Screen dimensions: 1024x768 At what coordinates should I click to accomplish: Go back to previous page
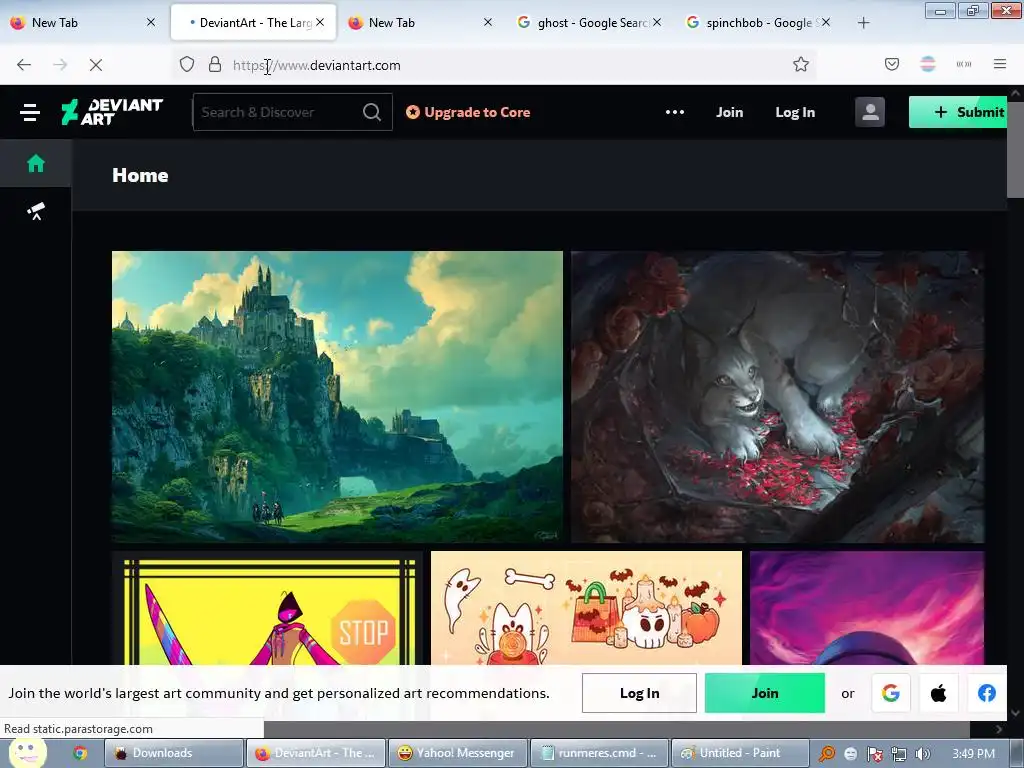pyautogui.click(x=24, y=65)
